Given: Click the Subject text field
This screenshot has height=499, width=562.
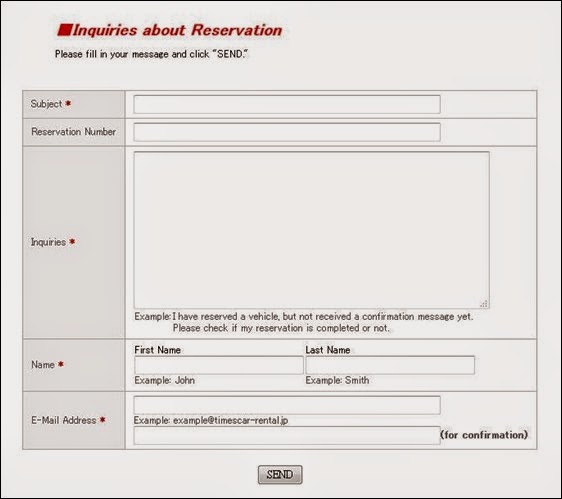Looking at the screenshot, I should [x=287, y=104].
